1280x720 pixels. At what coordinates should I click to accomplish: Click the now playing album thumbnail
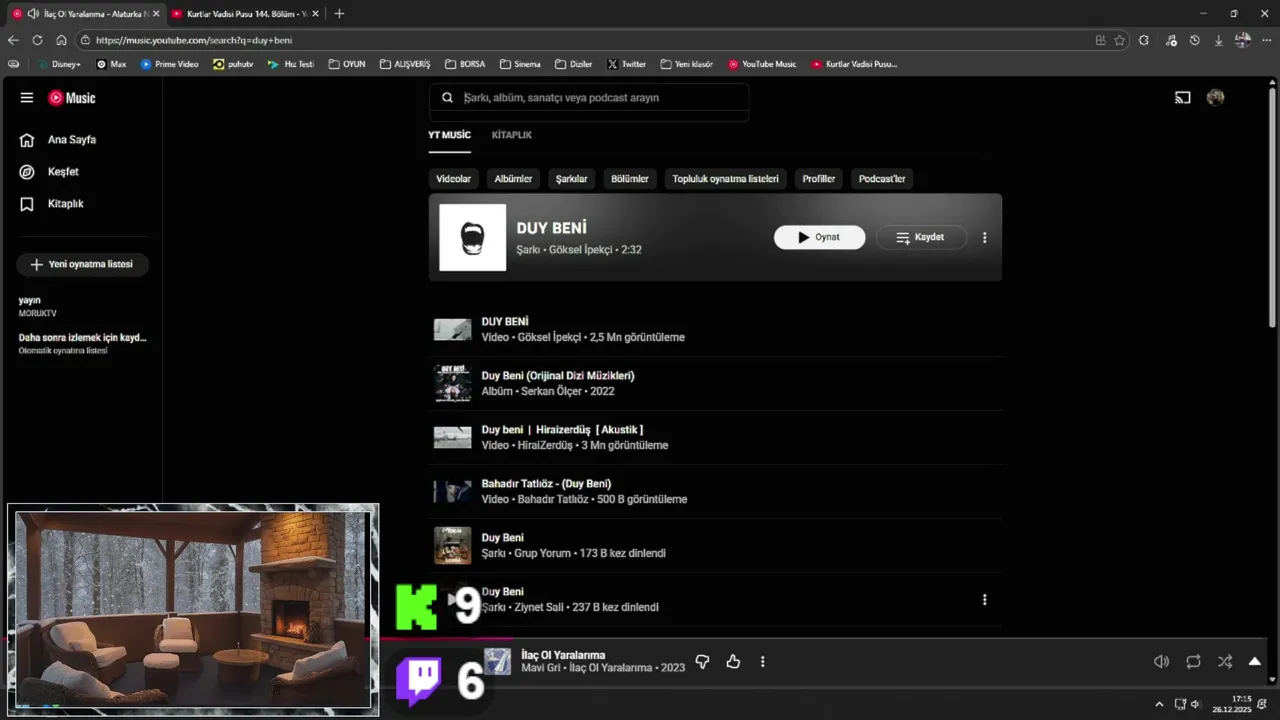pyautogui.click(x=498, y=662)
